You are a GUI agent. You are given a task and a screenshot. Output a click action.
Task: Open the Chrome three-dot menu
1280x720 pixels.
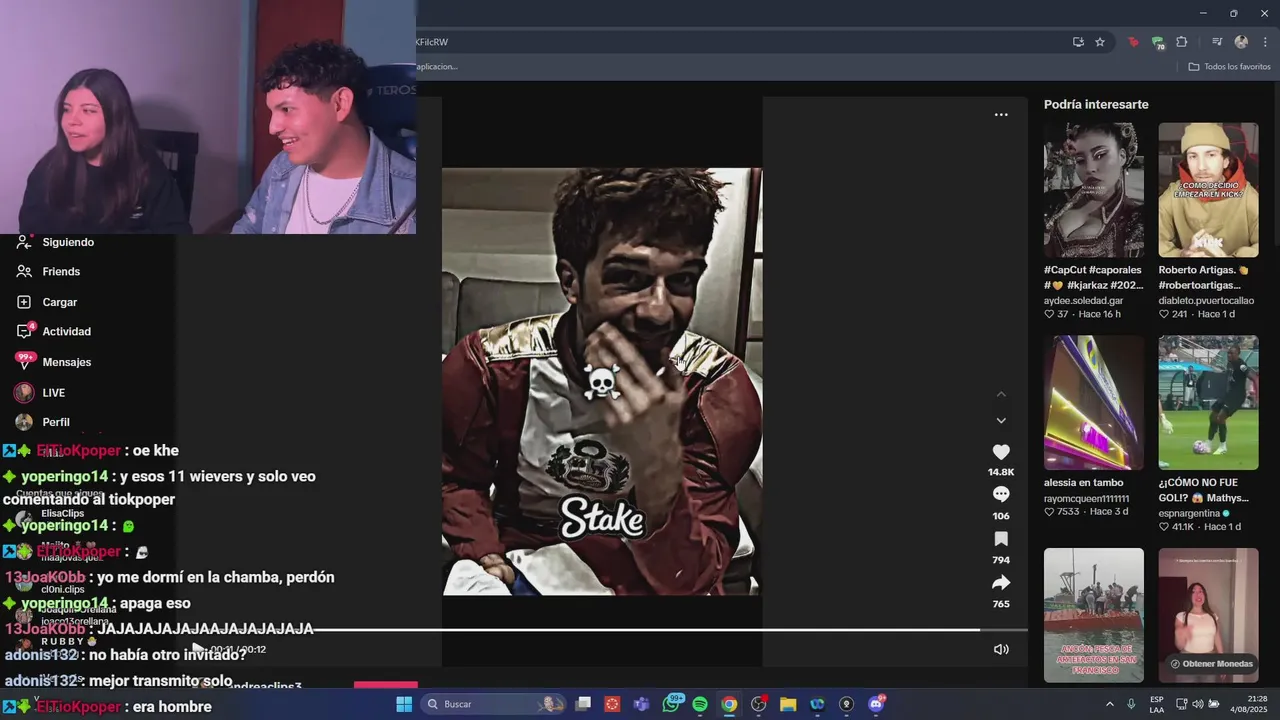point(1265,42)
